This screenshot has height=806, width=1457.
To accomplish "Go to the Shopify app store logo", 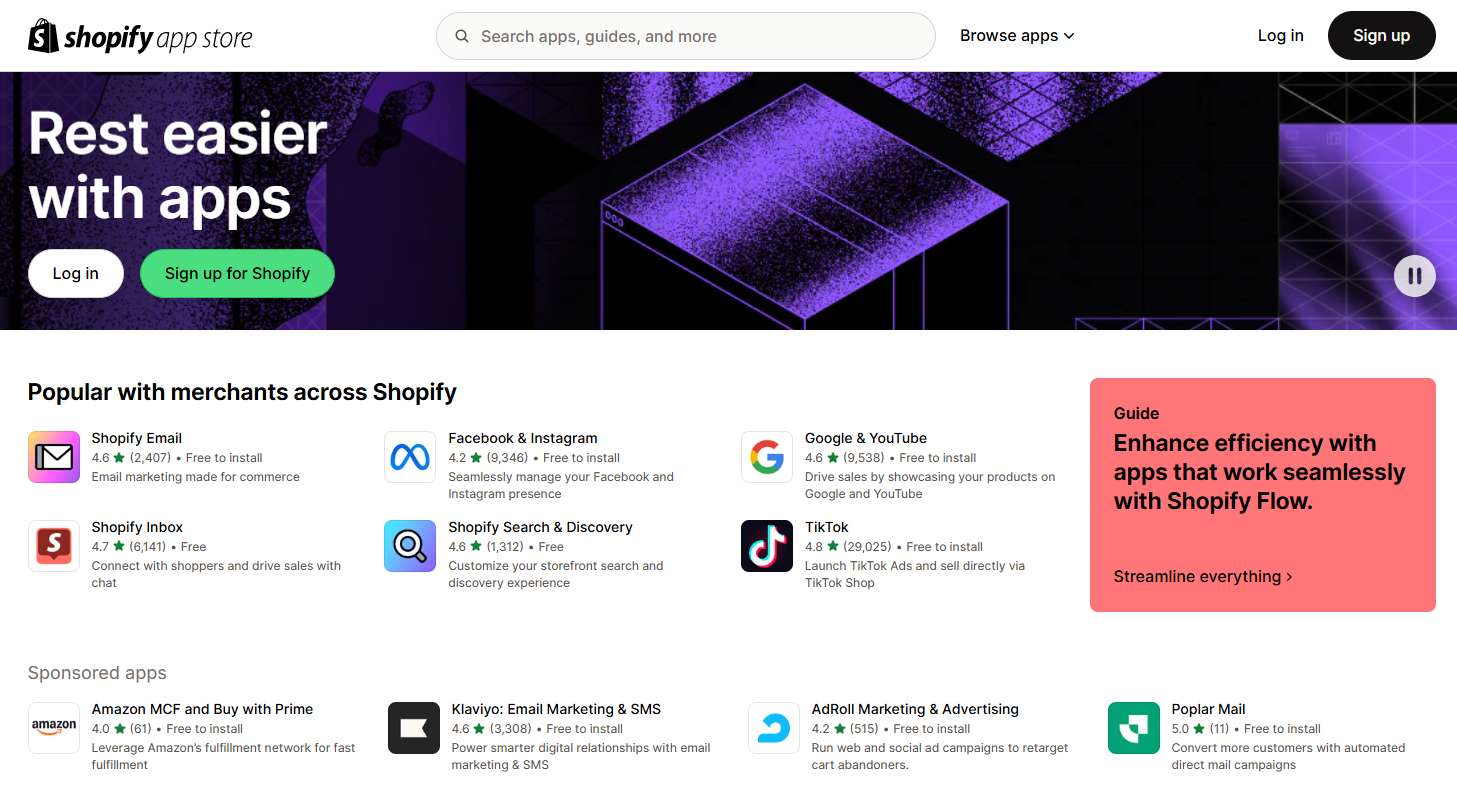I will pyautogui.click(x=140, y=37).
